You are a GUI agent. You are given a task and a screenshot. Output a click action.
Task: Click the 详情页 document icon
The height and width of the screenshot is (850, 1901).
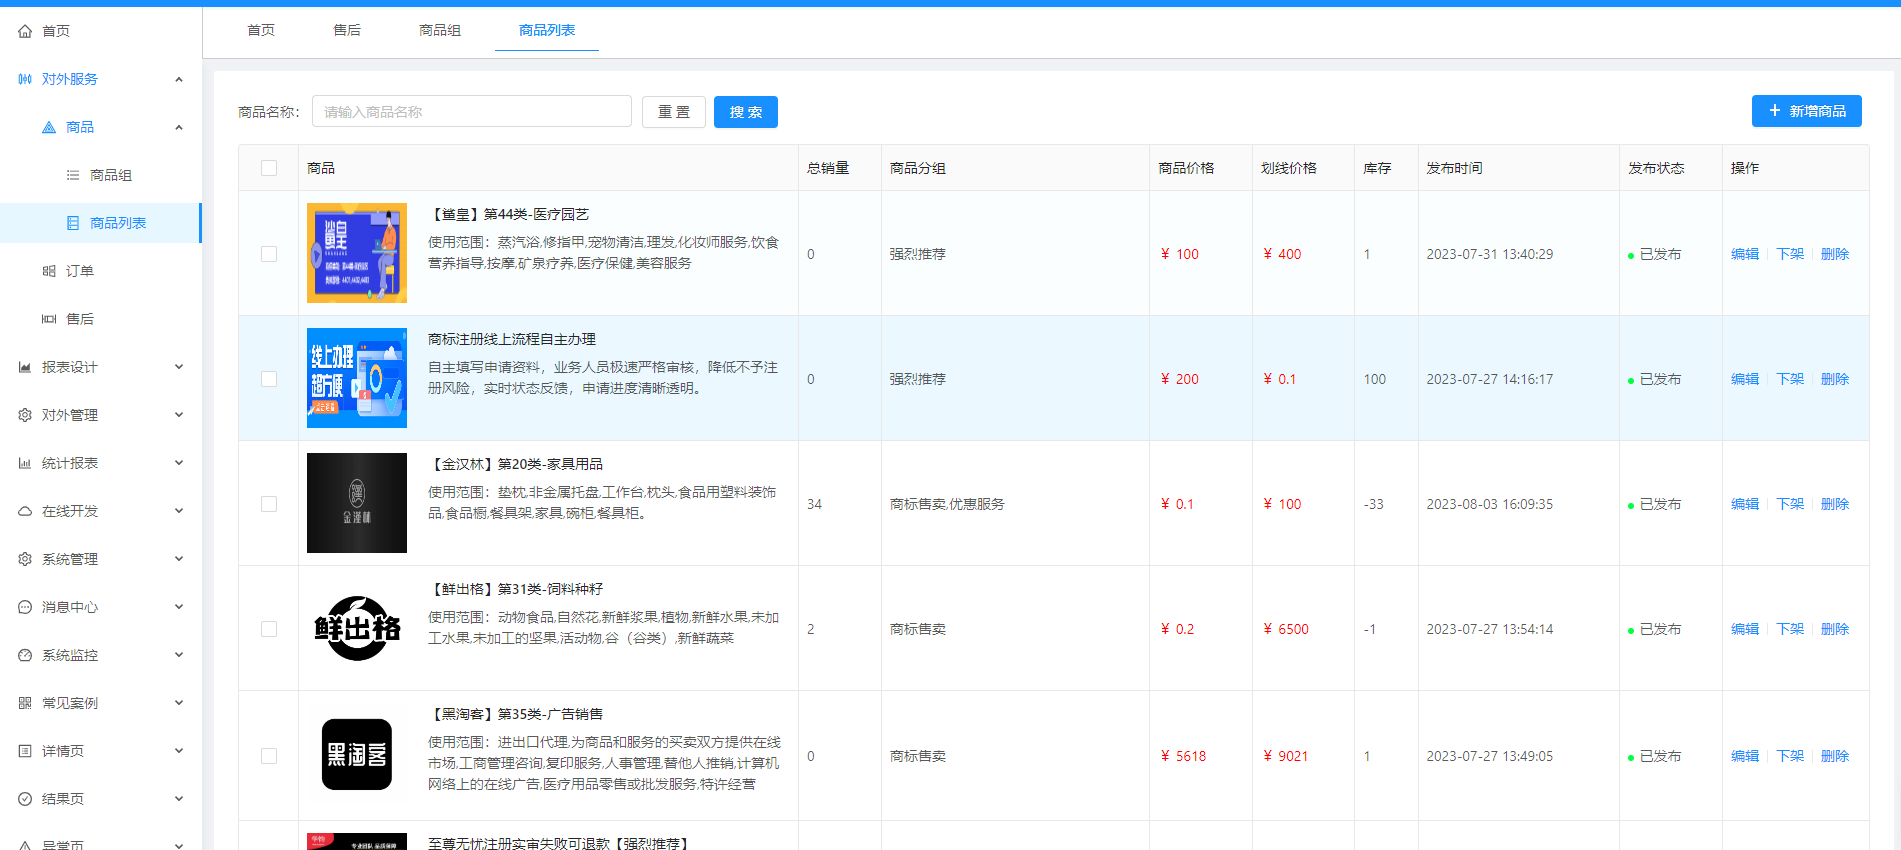(x=25, y=751)
